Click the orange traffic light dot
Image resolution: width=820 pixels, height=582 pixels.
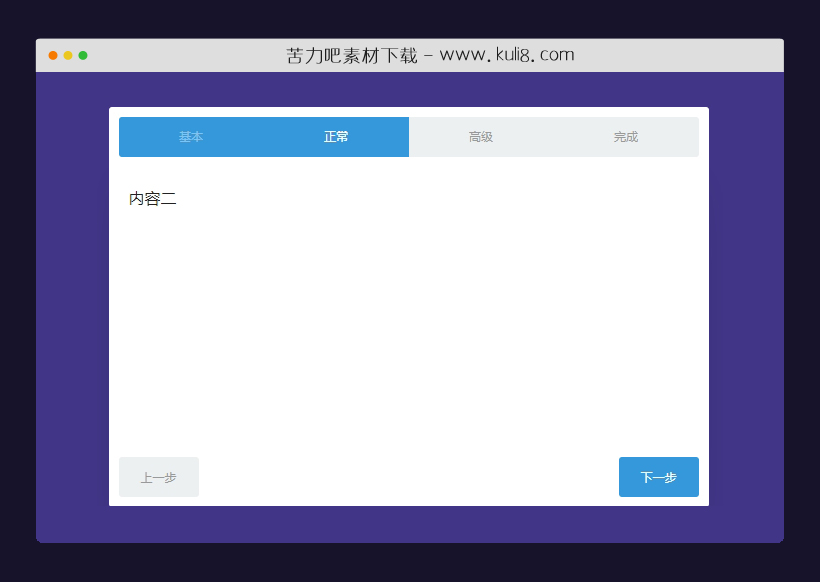pos(66,55)
